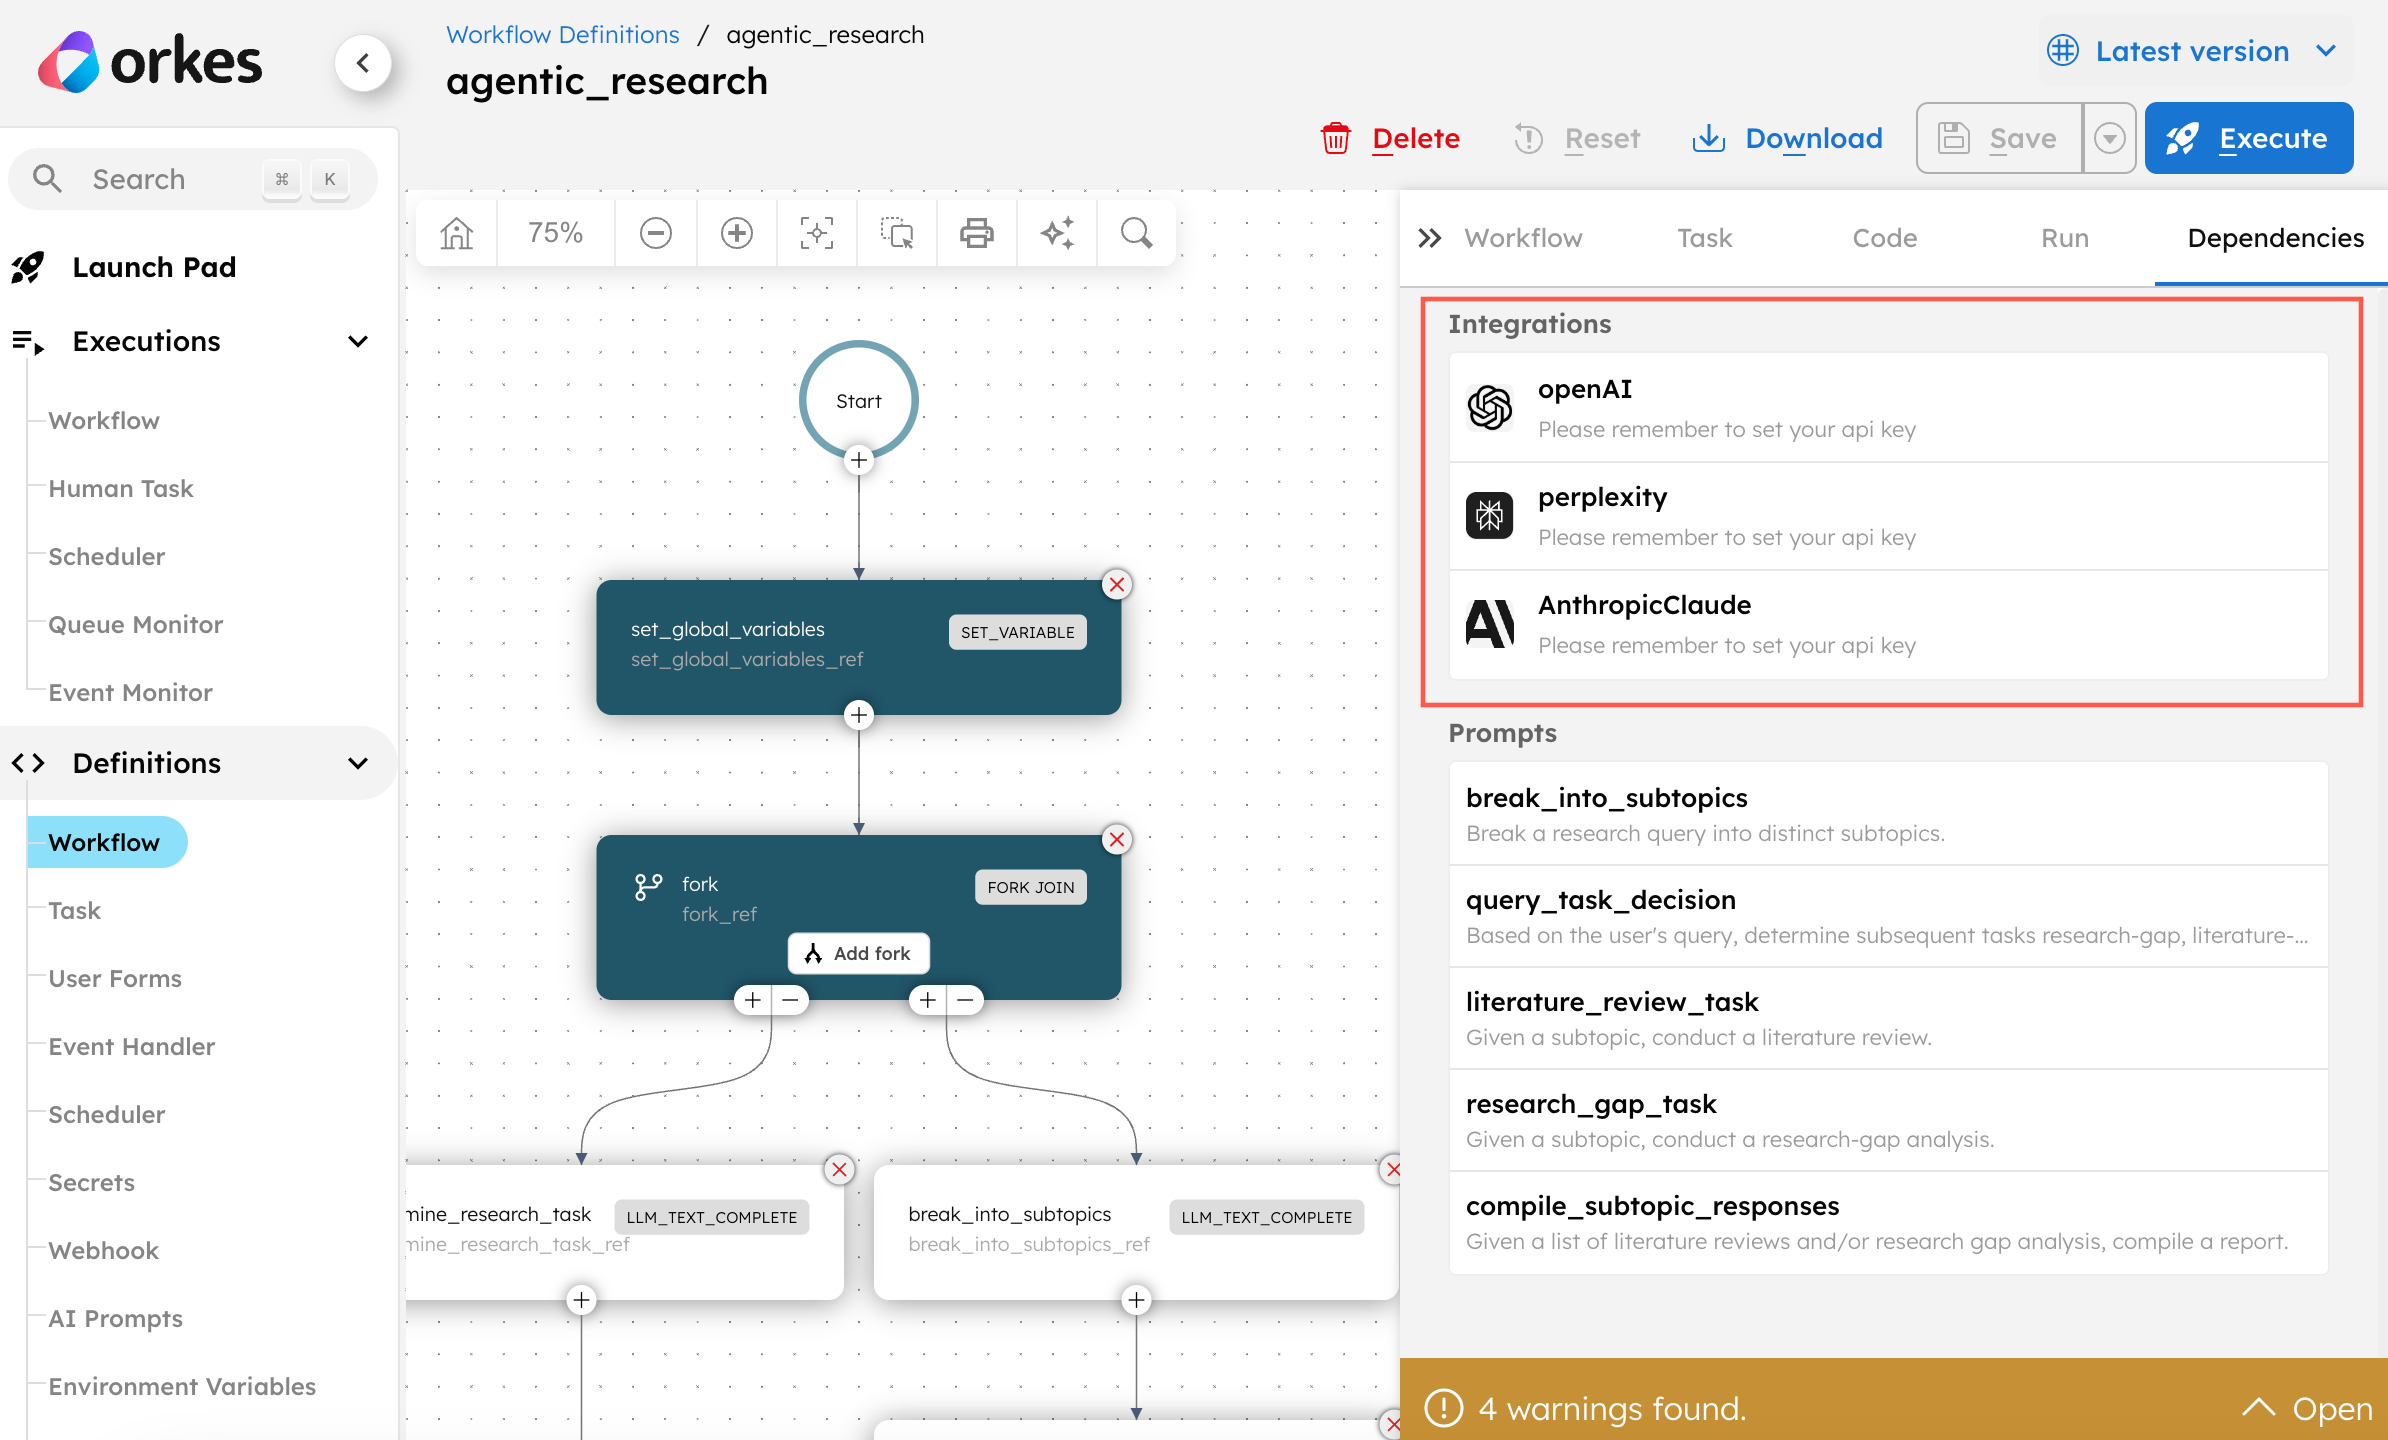Switch to the Code tab
The height and width of the screenshot is (1440, 2388).
pyautogui.click(x=1884, y=238)
